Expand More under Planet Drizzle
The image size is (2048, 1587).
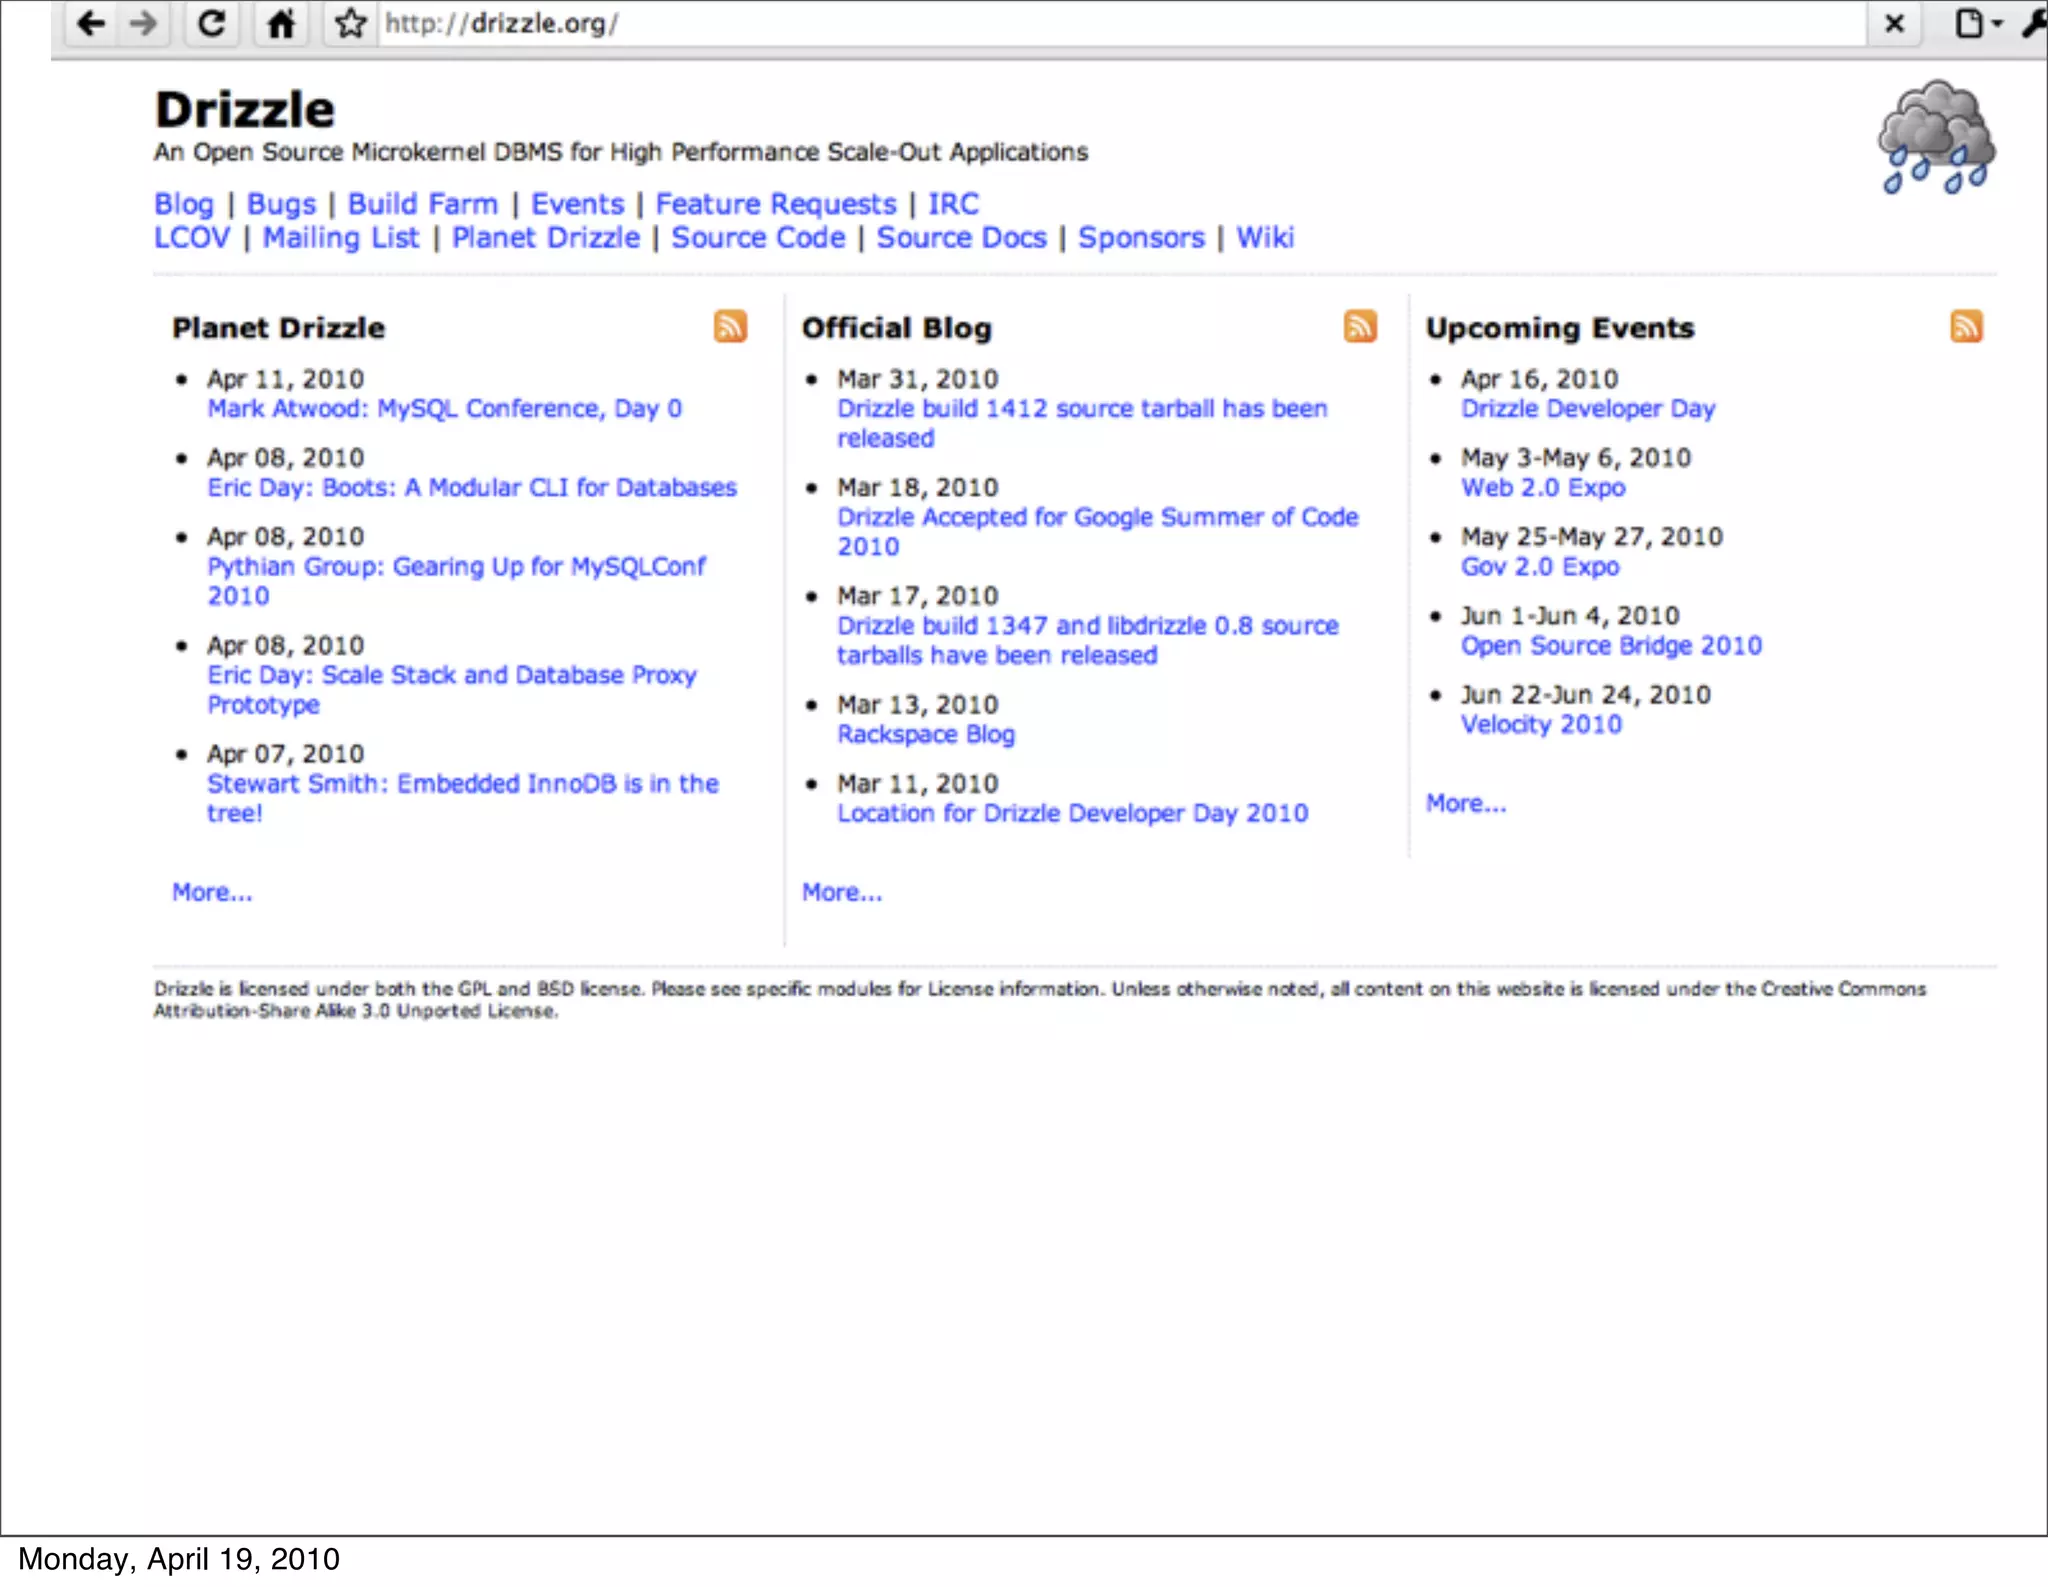(x=212, y=892)
